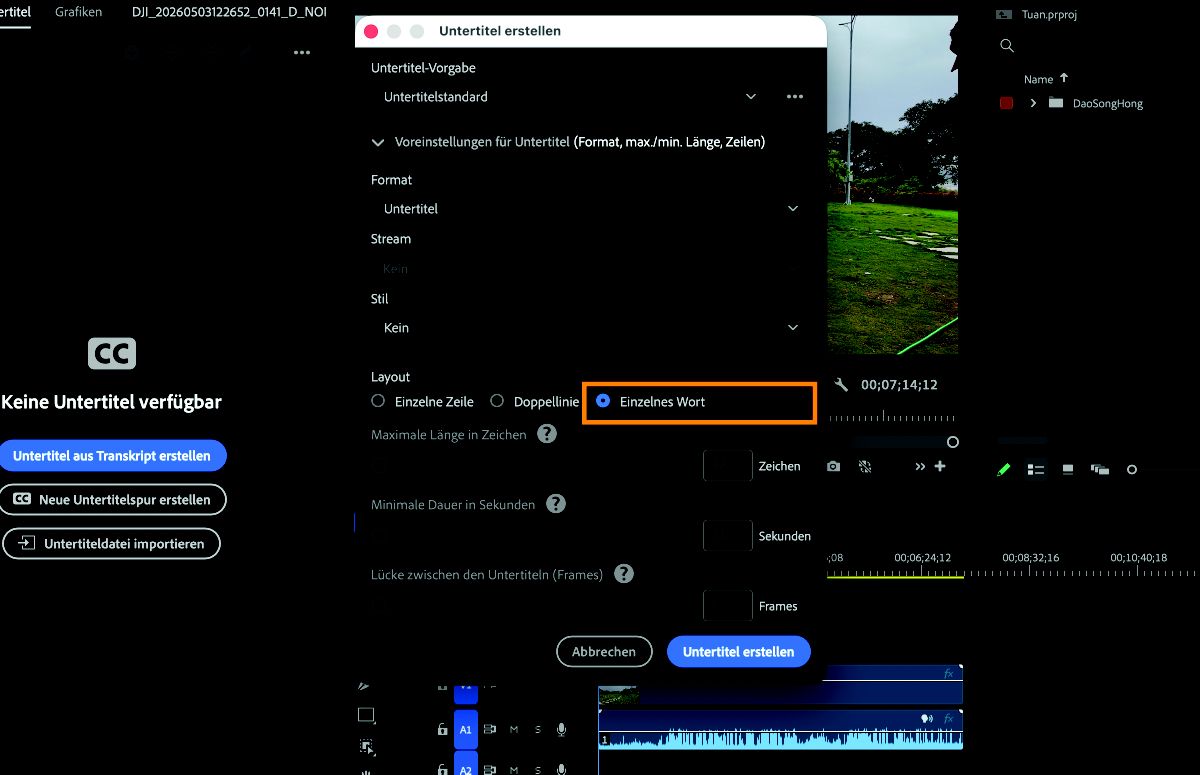Click help icon beside Lücke zwischen den Untertiteln

tap(624, 574)
